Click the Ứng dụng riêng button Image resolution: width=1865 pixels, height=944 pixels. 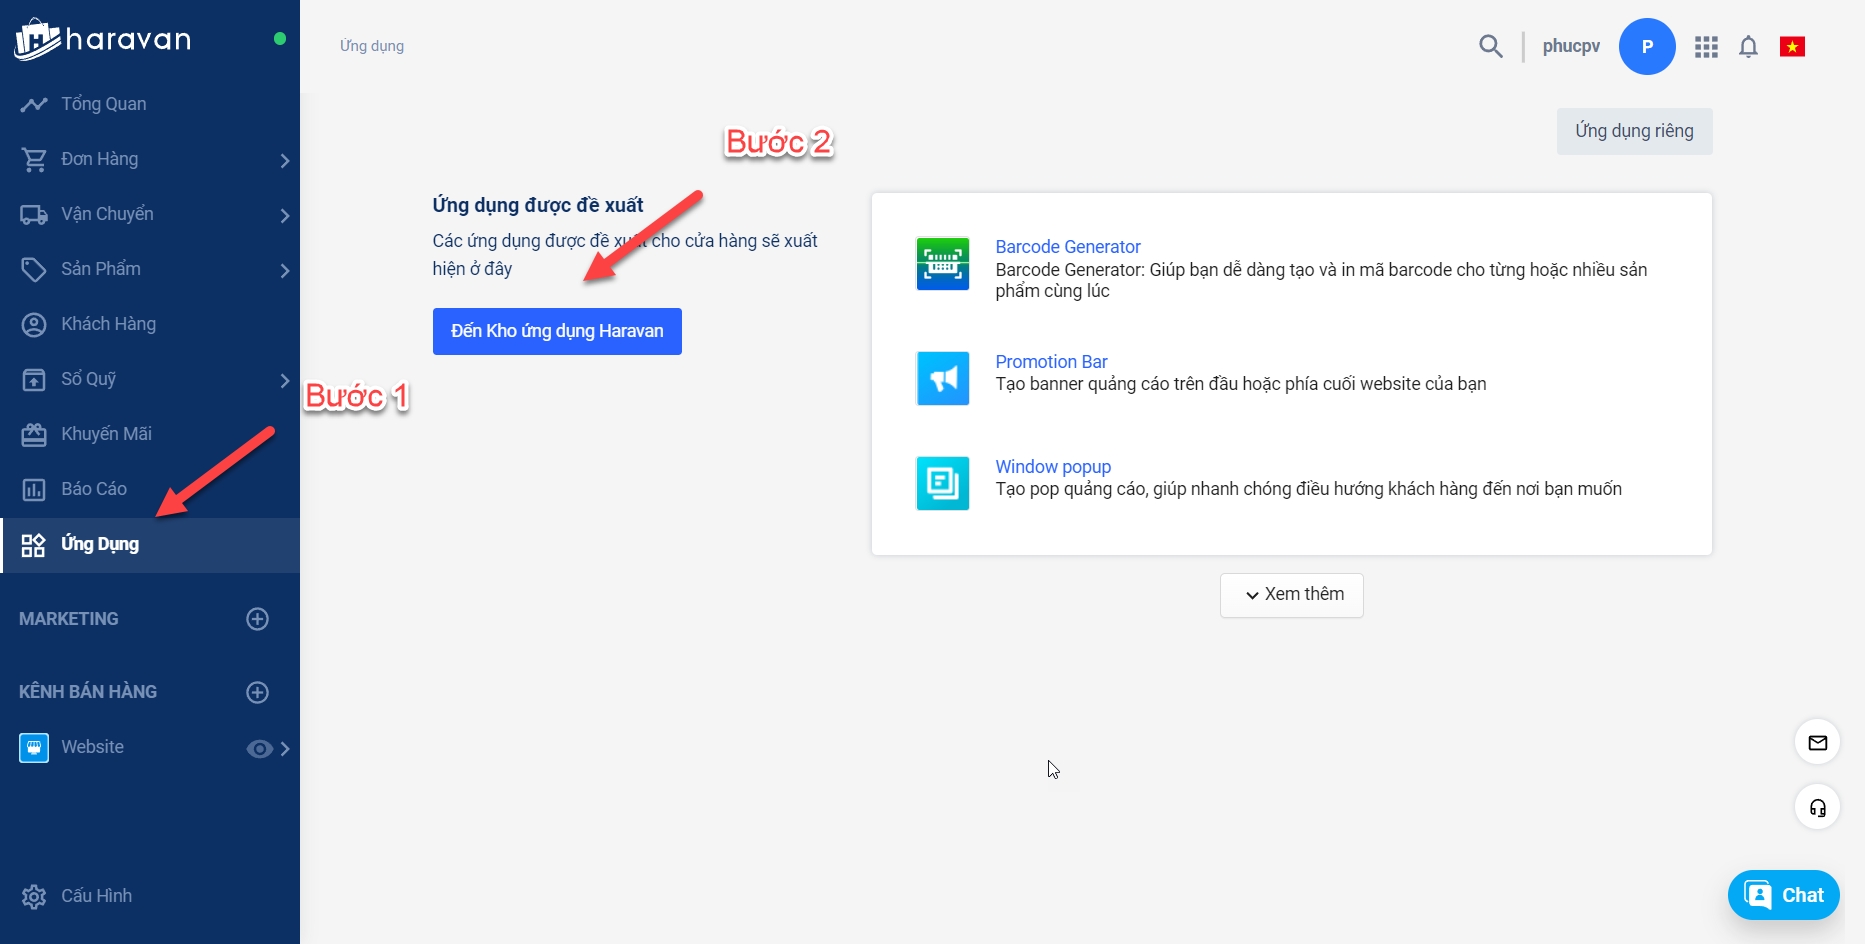coord(1634,131)
